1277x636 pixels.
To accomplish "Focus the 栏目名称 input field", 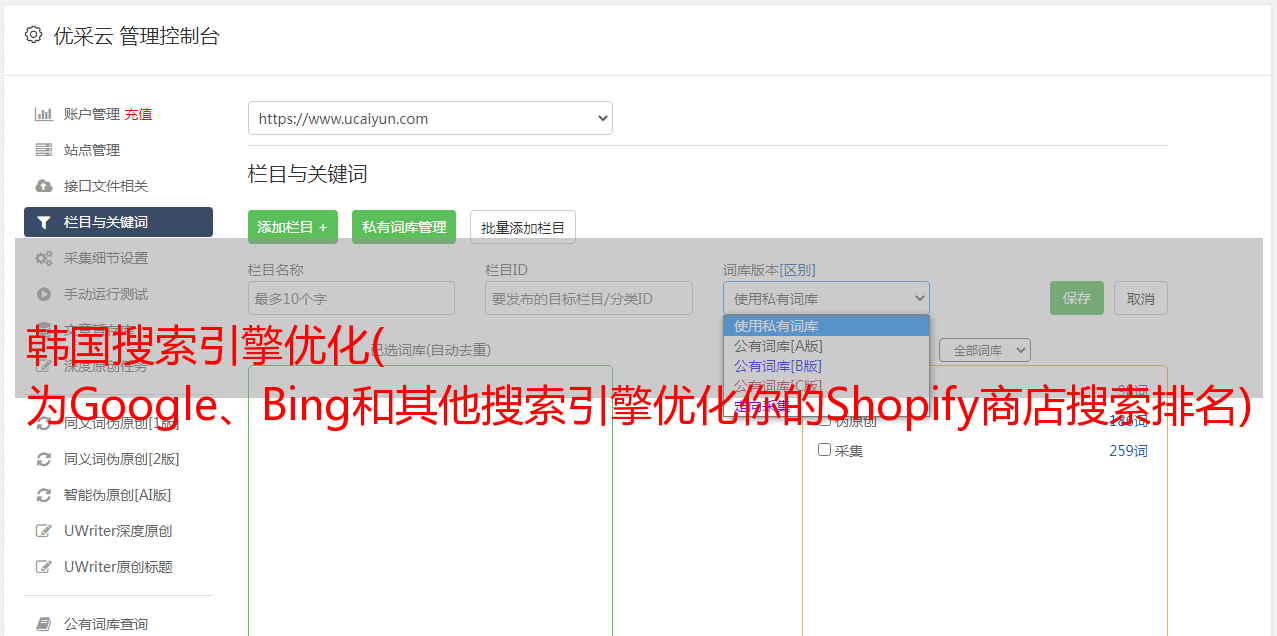I will [351, 298].
